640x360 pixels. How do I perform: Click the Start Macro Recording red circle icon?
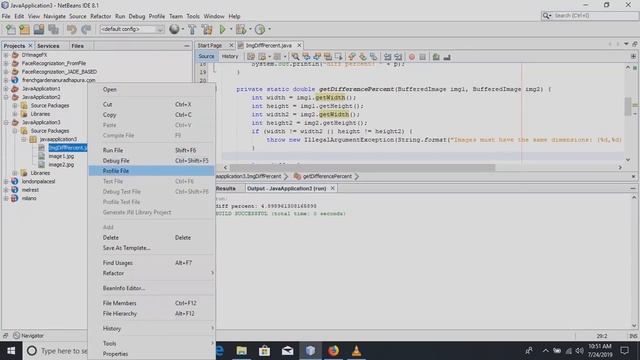point(412,57)
